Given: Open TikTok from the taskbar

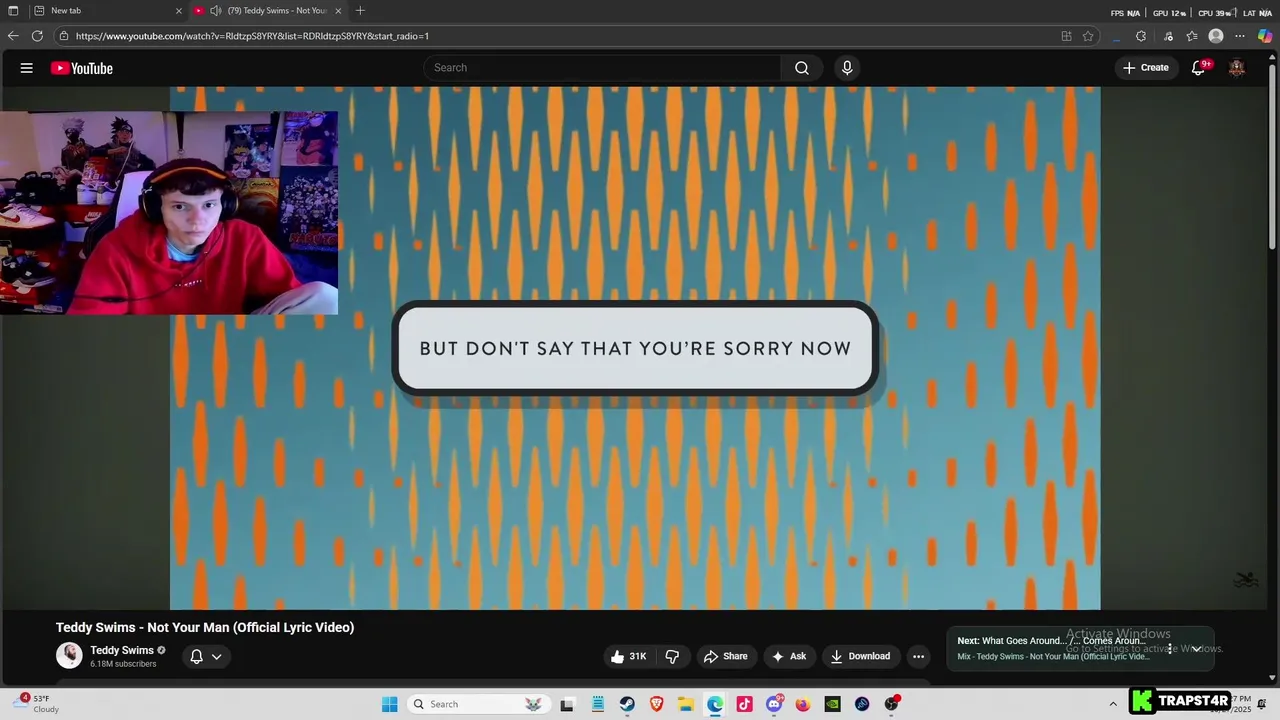Looking at the screenshot, I should click(x=744, y=704).
